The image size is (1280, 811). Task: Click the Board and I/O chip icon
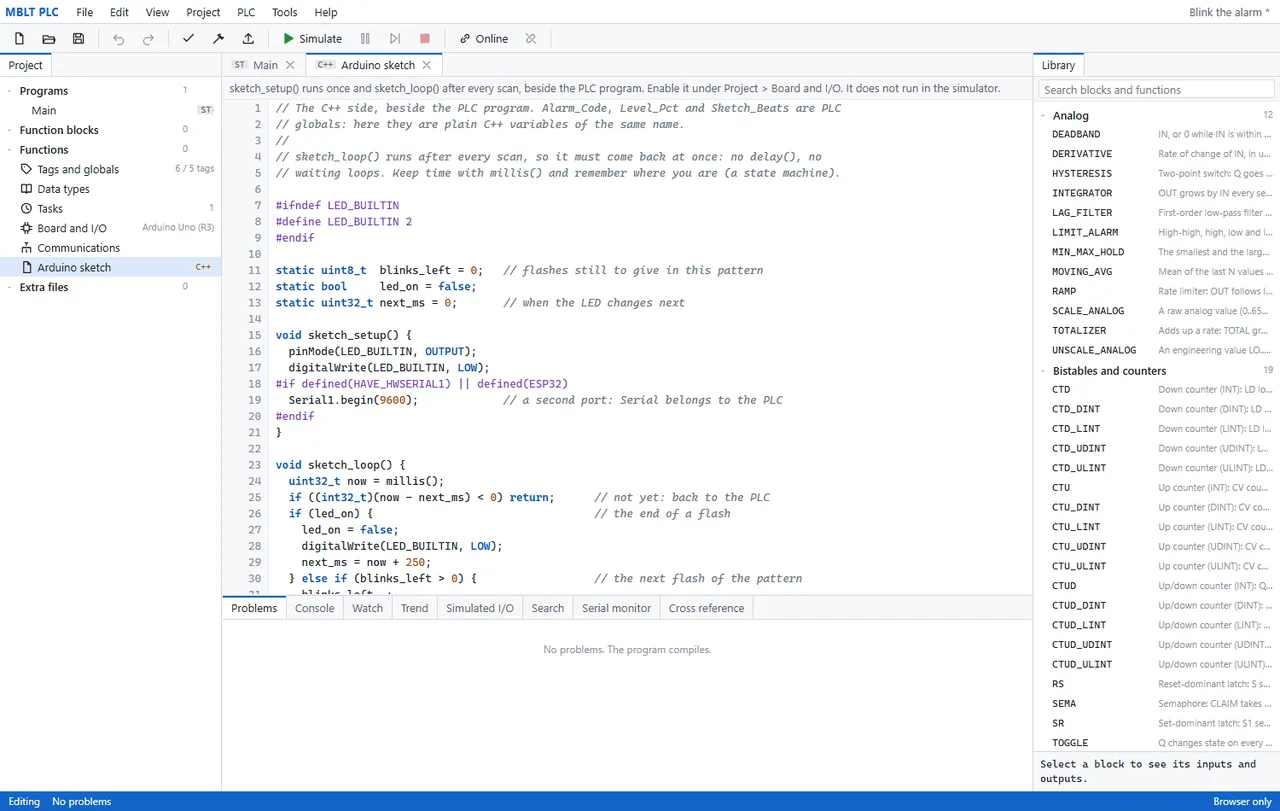pyautogui.click(x=27, y=228)
